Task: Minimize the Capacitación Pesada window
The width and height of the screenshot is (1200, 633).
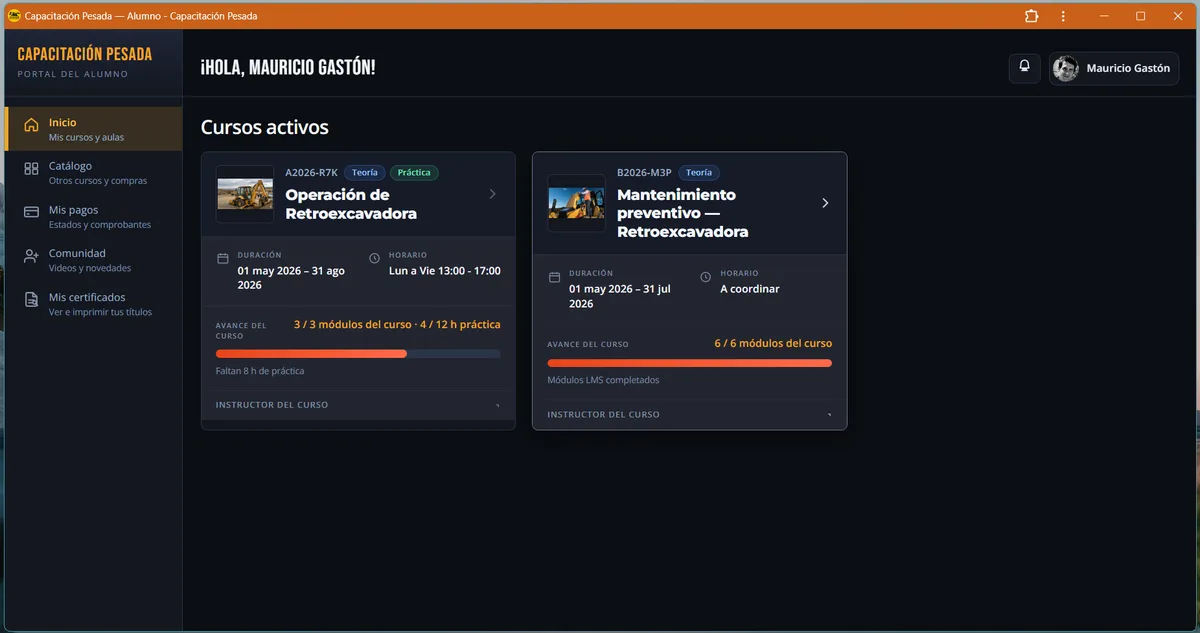Action: (1105, 16)
